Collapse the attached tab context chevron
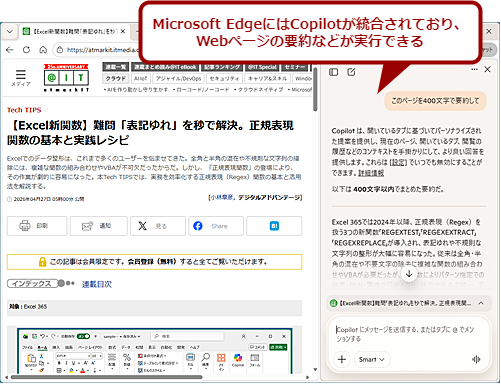 (481, 303)
